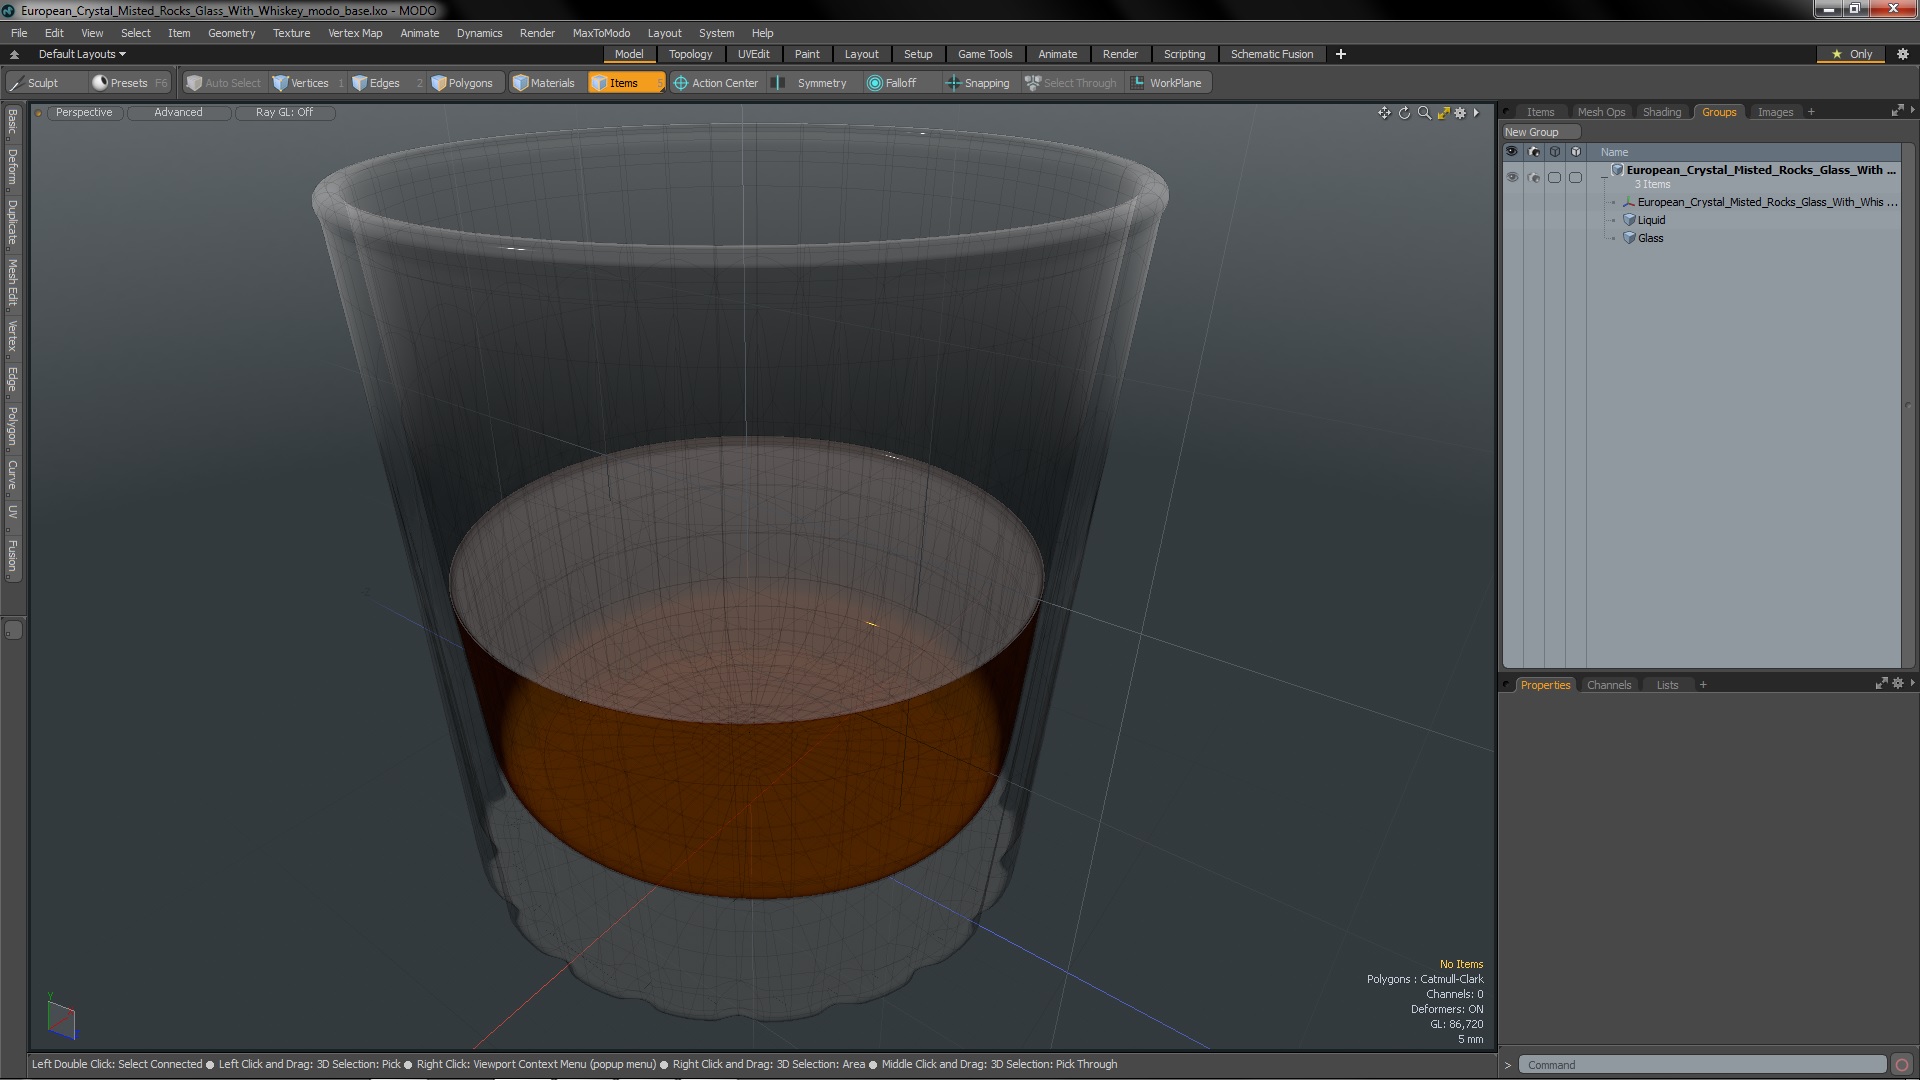
Task: Click the viewport rotate icon
Action: (x=1404, y=113)
